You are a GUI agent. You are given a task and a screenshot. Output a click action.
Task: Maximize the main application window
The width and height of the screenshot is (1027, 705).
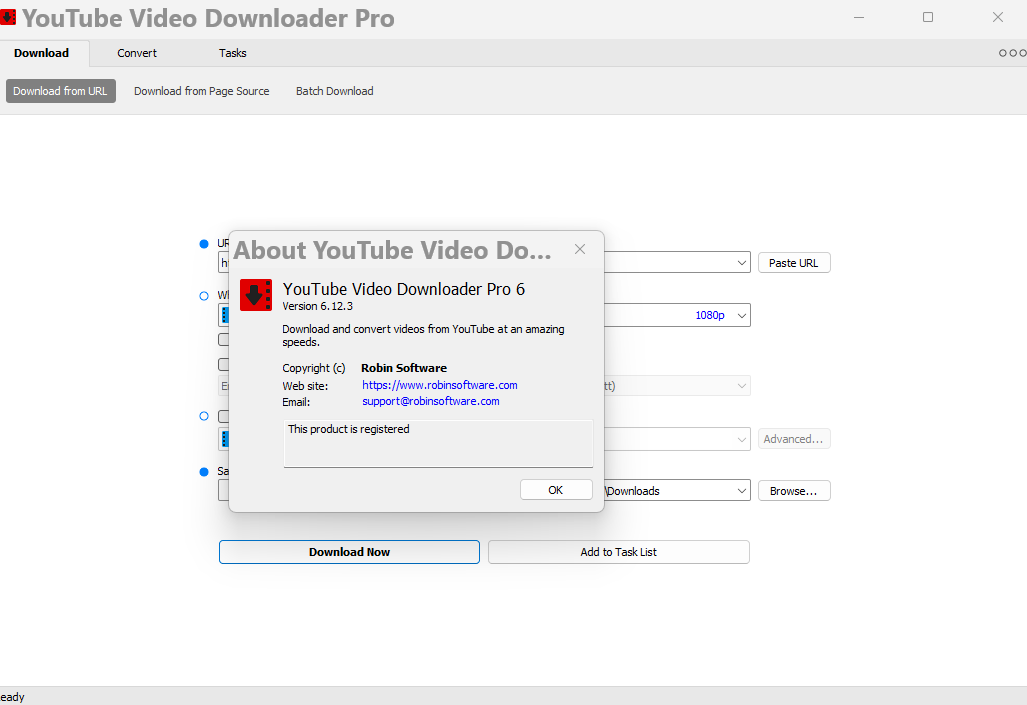point(928,17)
